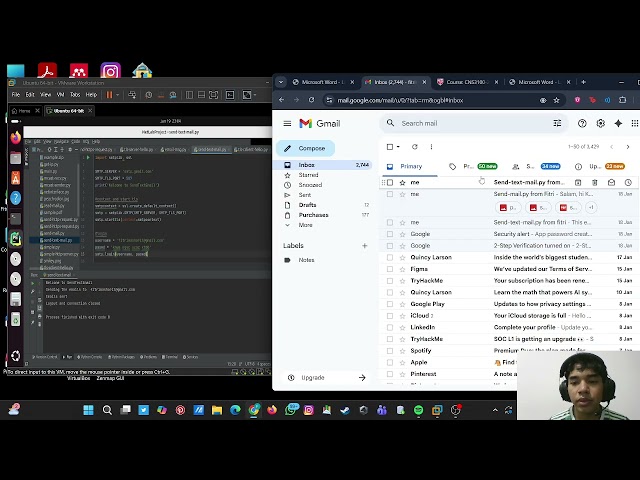The image size is (640, 480).
Task: Launch Spotify from the Windows taskbar
Action: (x=418, y=410)
